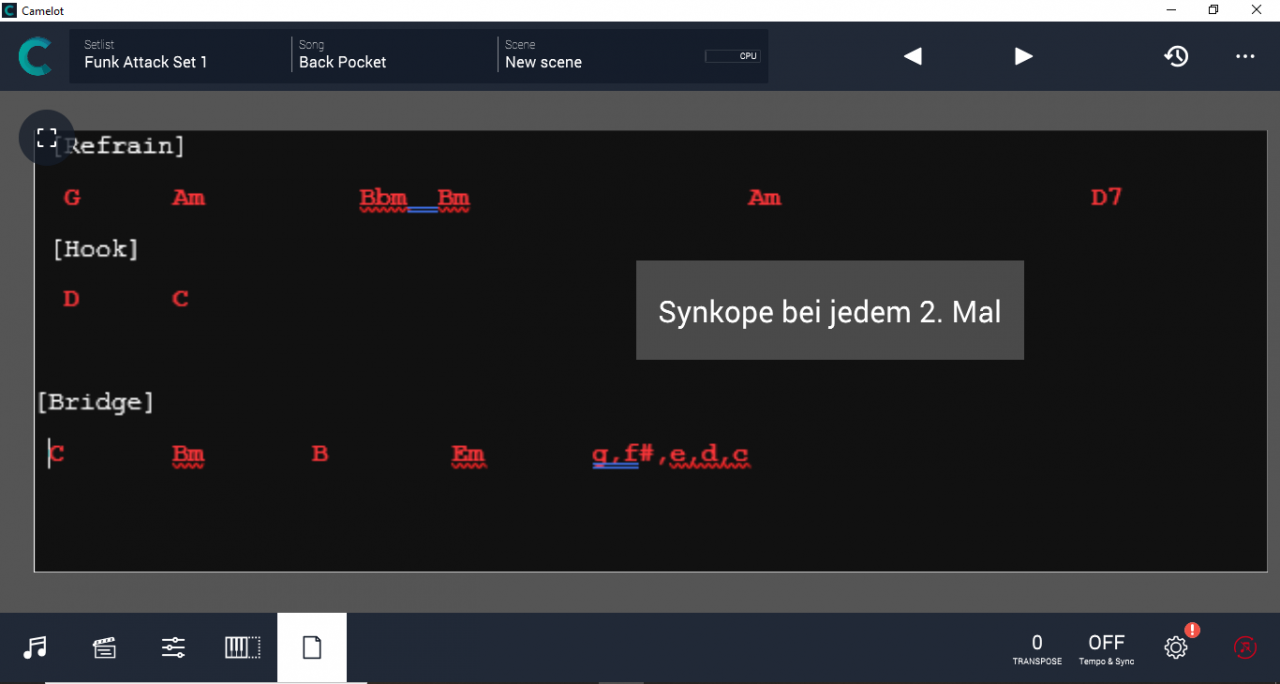Screen dimensions: 1280x684
Task: Click the second Am chord in Refrain
Action: tap(765, 198)
